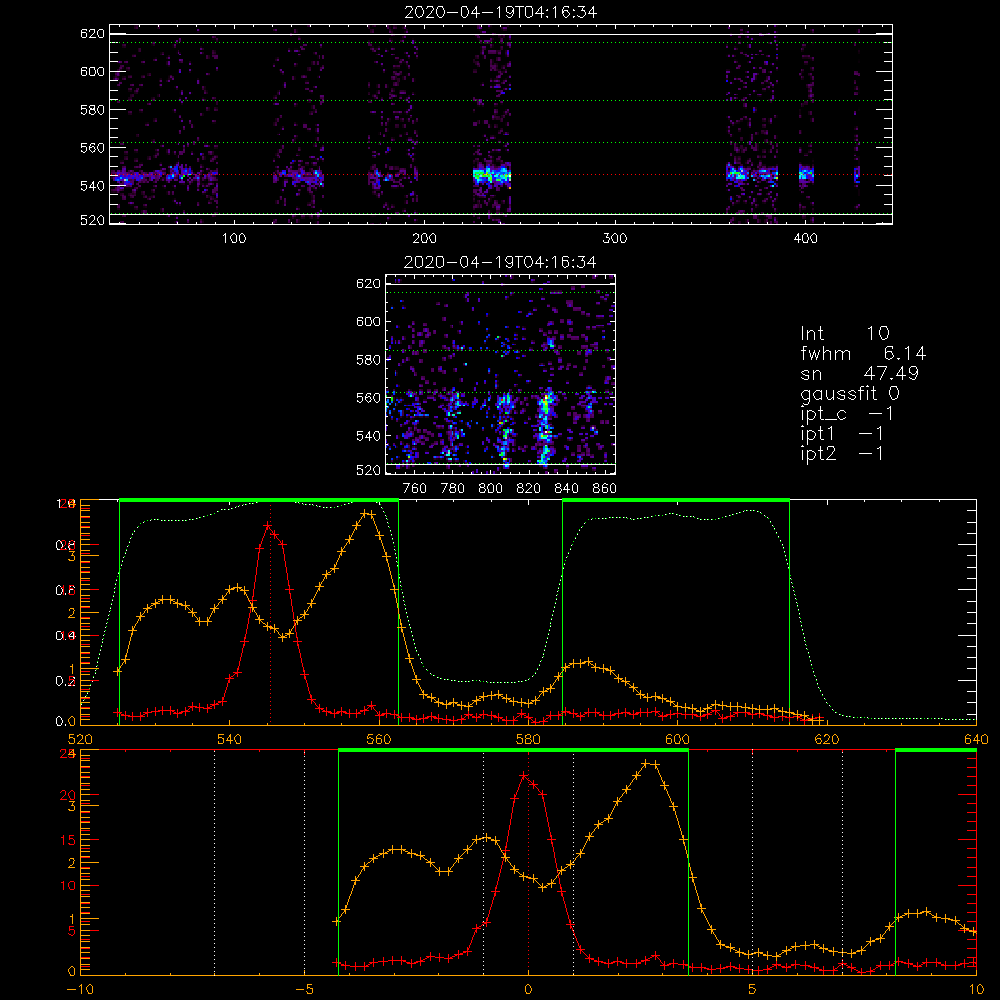The width and height of the screenshot is (1000, 1000).
Task: Click the third plot x-axis label 600
Action: point(678,739)
